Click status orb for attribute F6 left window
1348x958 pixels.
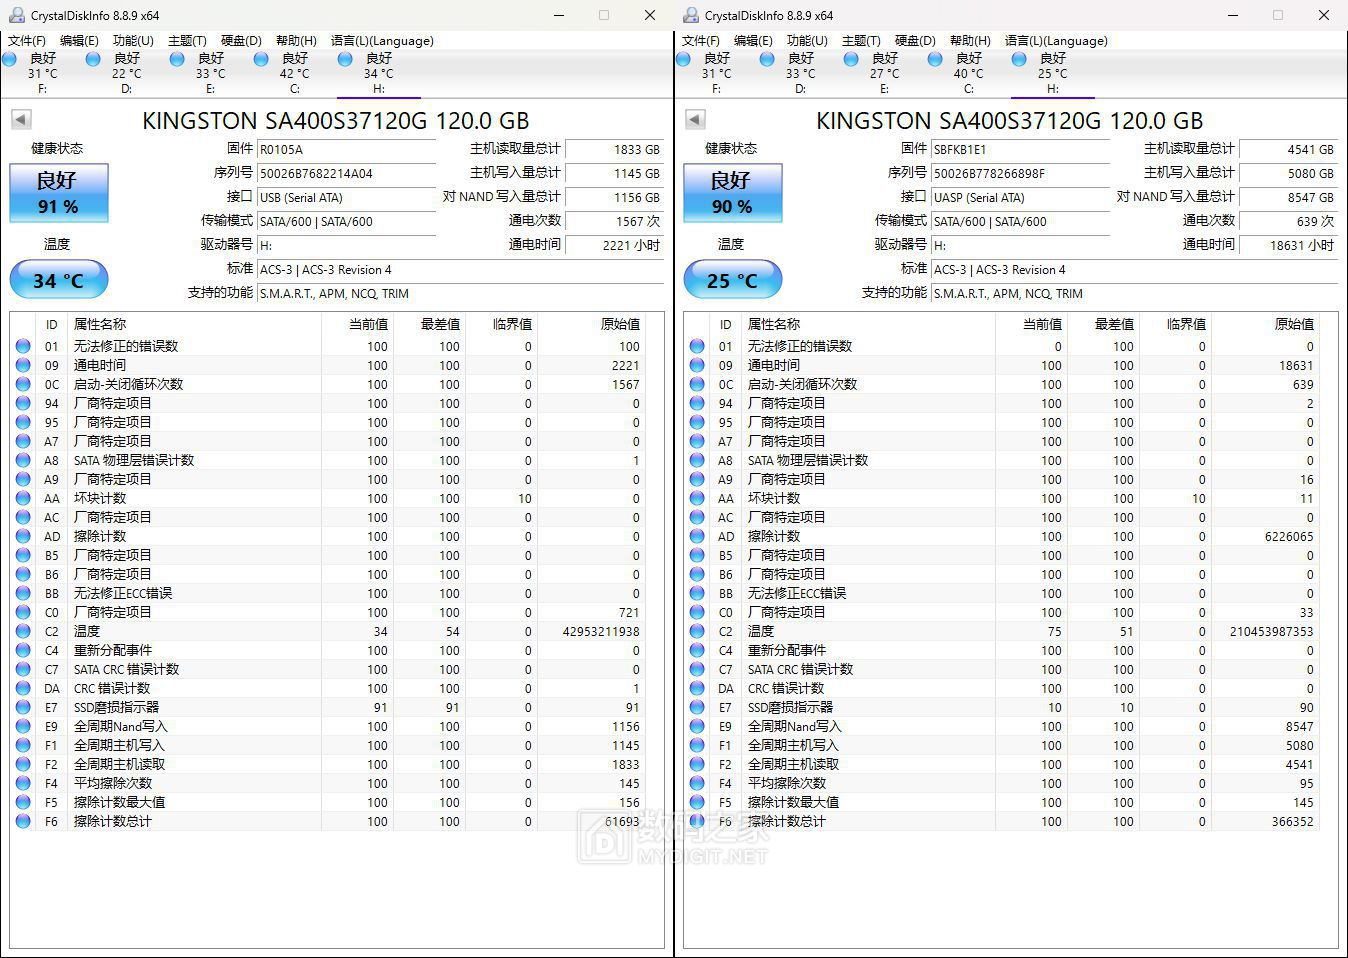coord(23,821)
